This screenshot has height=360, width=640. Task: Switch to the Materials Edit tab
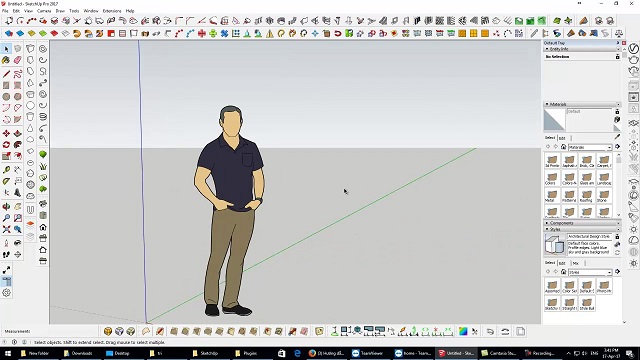pos(562,138)
